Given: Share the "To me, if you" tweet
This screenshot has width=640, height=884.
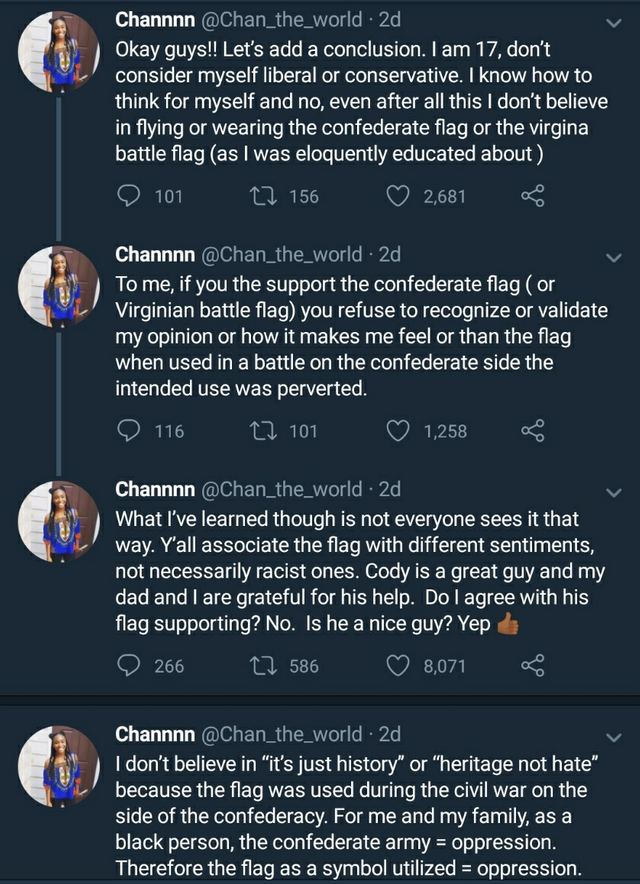Looking at the screenshot, I should point(532,431).
